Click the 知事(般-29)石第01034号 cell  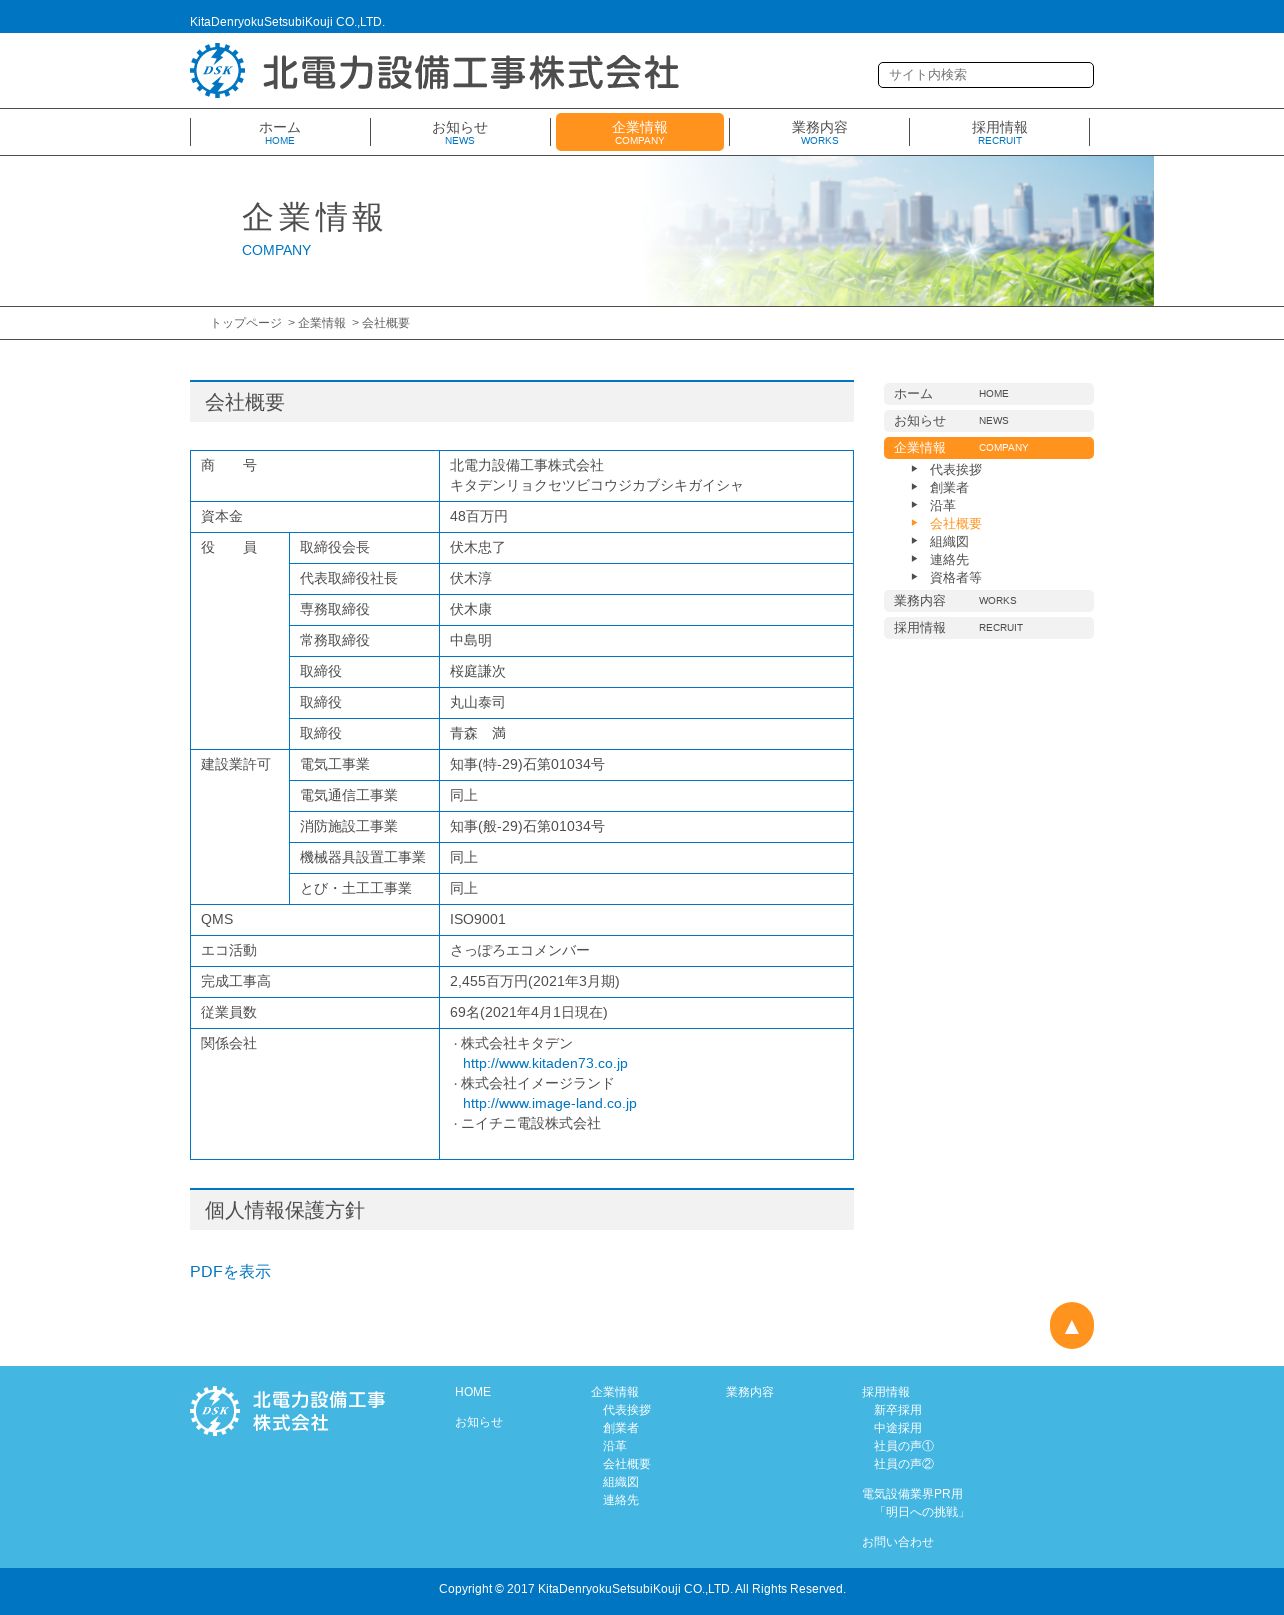tap(646, 827)
